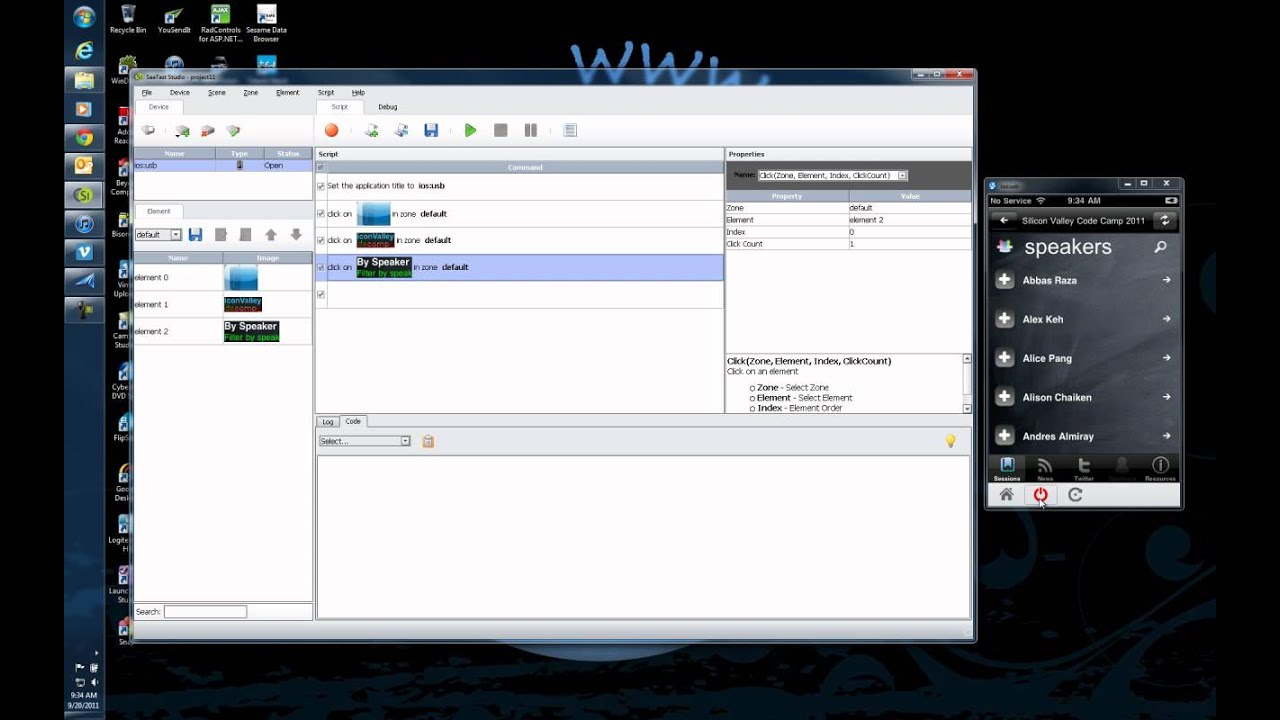The width and height of the screenshot is (1280, 720).
Task: Click the Windows Start orb
Action: [x=84, y=17]
